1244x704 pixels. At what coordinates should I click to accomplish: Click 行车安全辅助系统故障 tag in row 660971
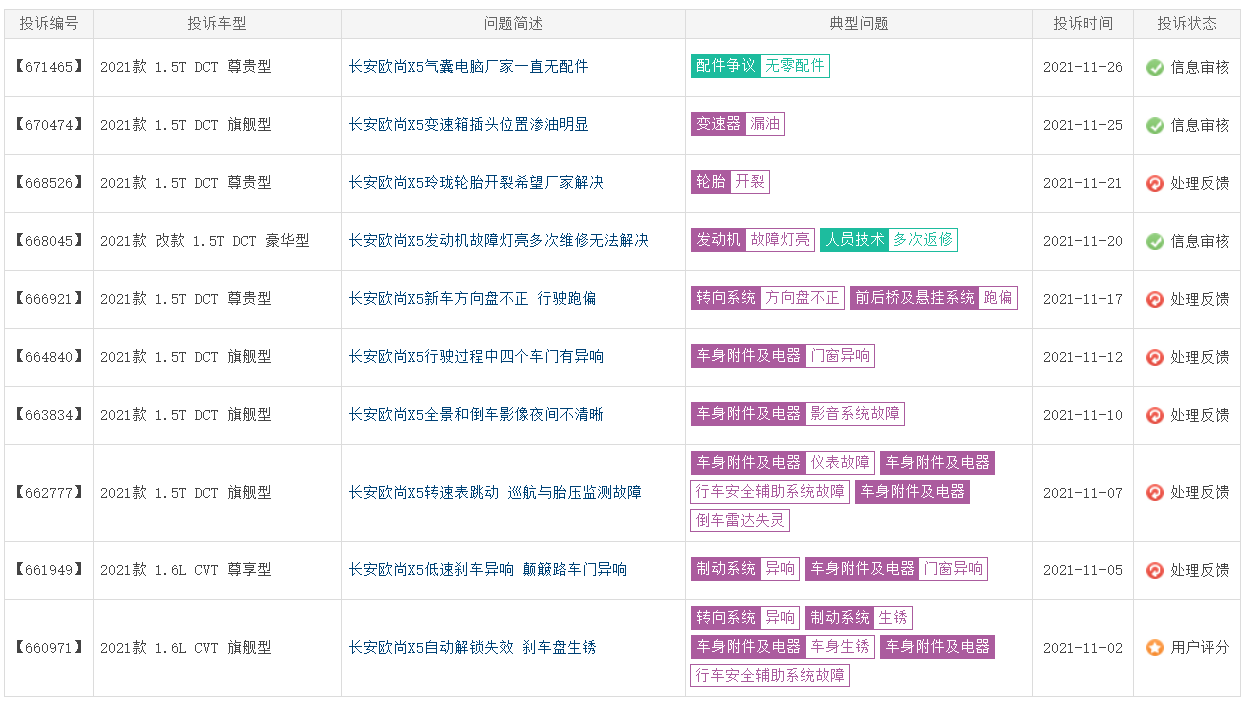[771, 676]
